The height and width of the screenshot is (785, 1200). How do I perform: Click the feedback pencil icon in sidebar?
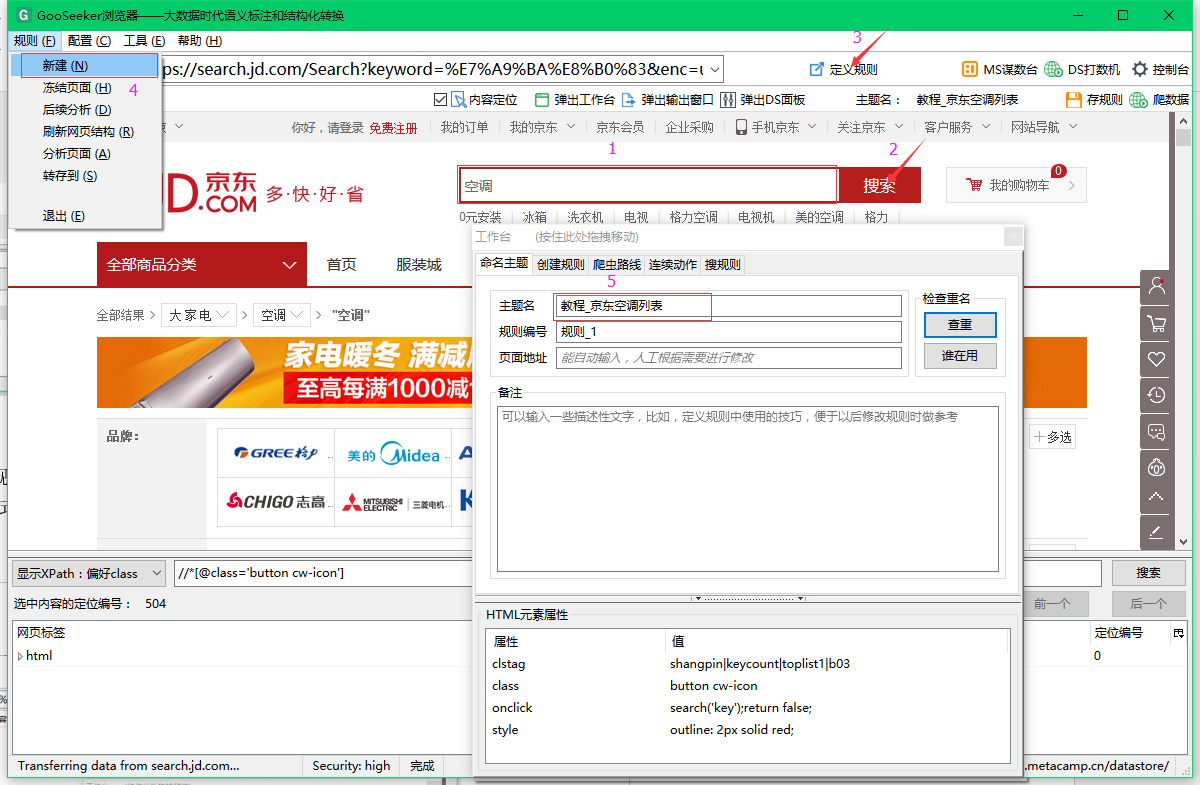click(1157, 531)
